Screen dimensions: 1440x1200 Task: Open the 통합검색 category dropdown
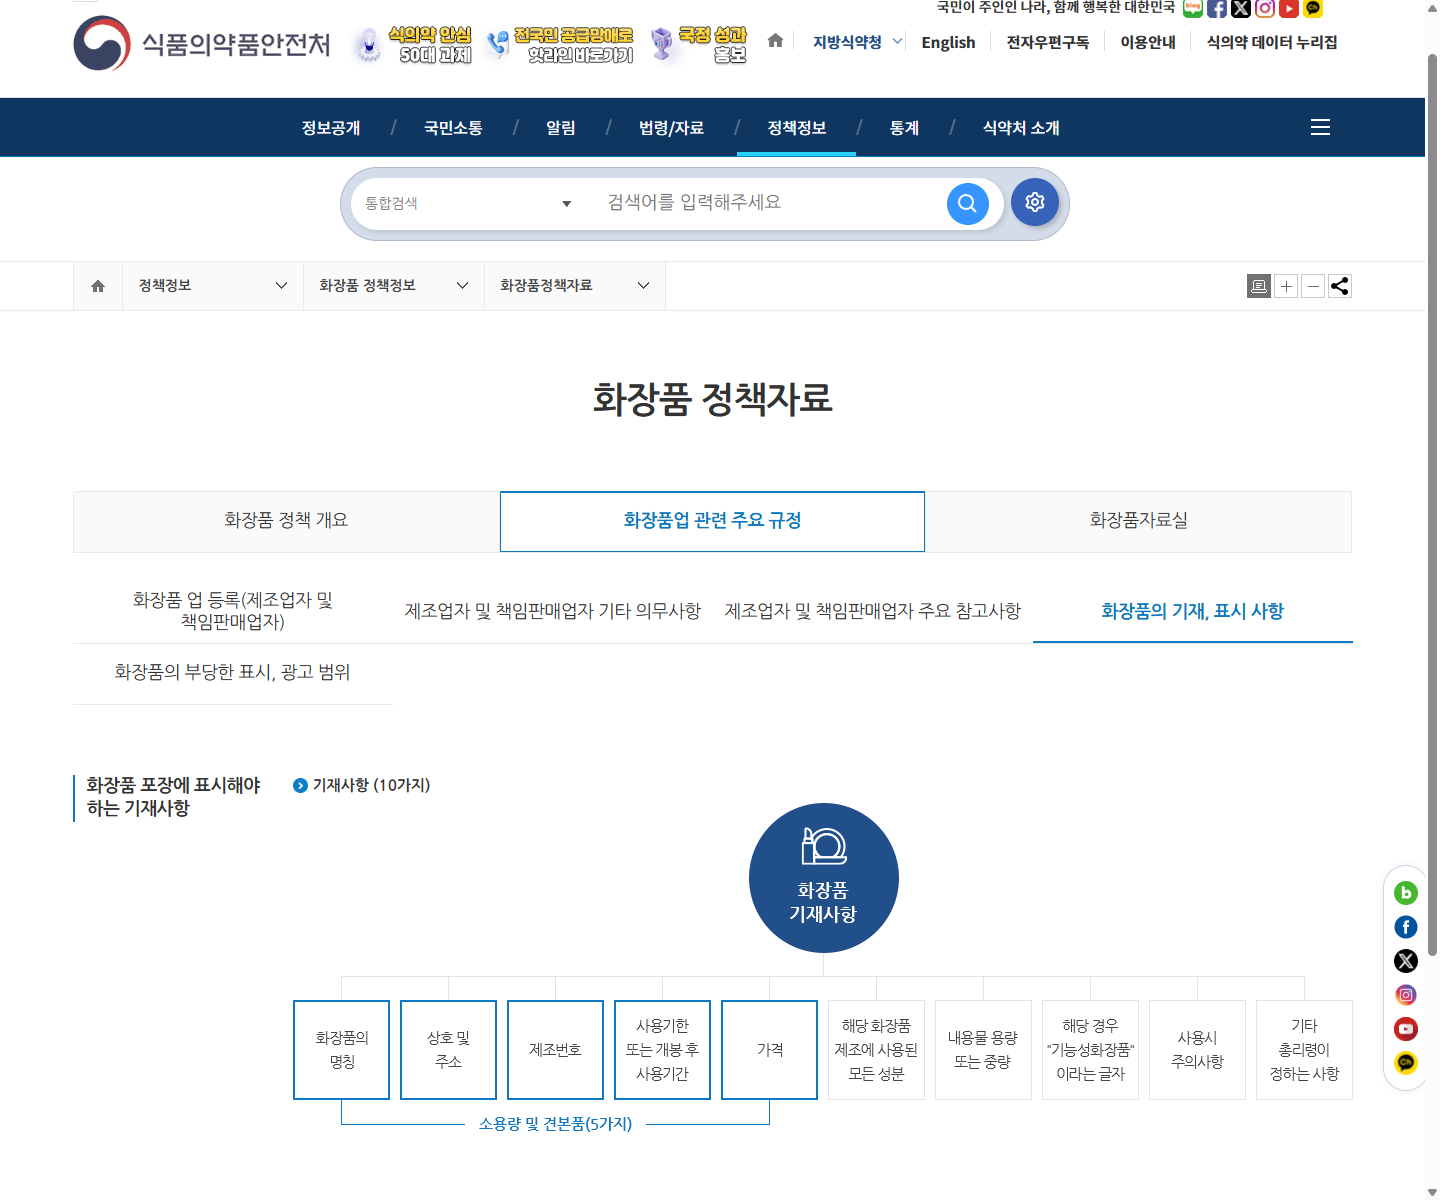coord(468,204)
